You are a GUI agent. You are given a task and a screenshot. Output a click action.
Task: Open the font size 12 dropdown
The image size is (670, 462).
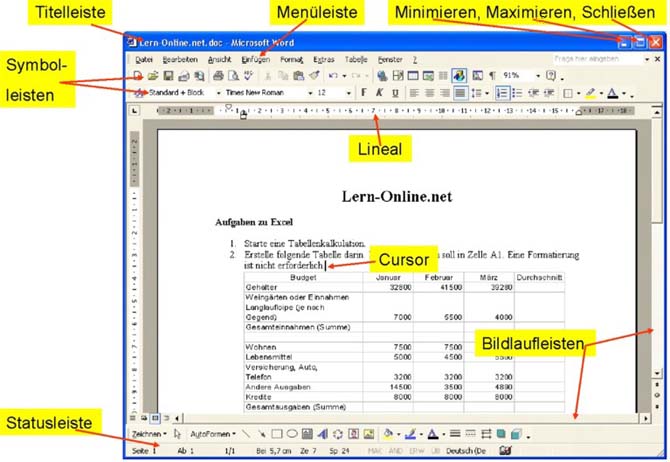(x=349, y=93)
